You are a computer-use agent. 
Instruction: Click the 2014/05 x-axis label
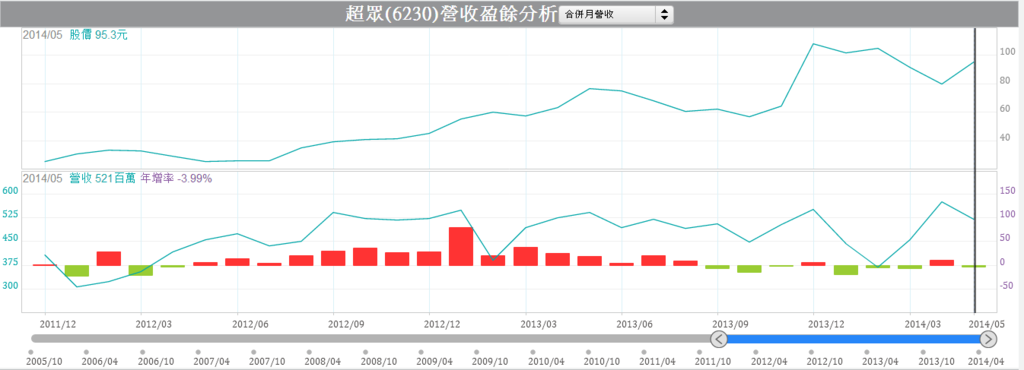point(987,324)
